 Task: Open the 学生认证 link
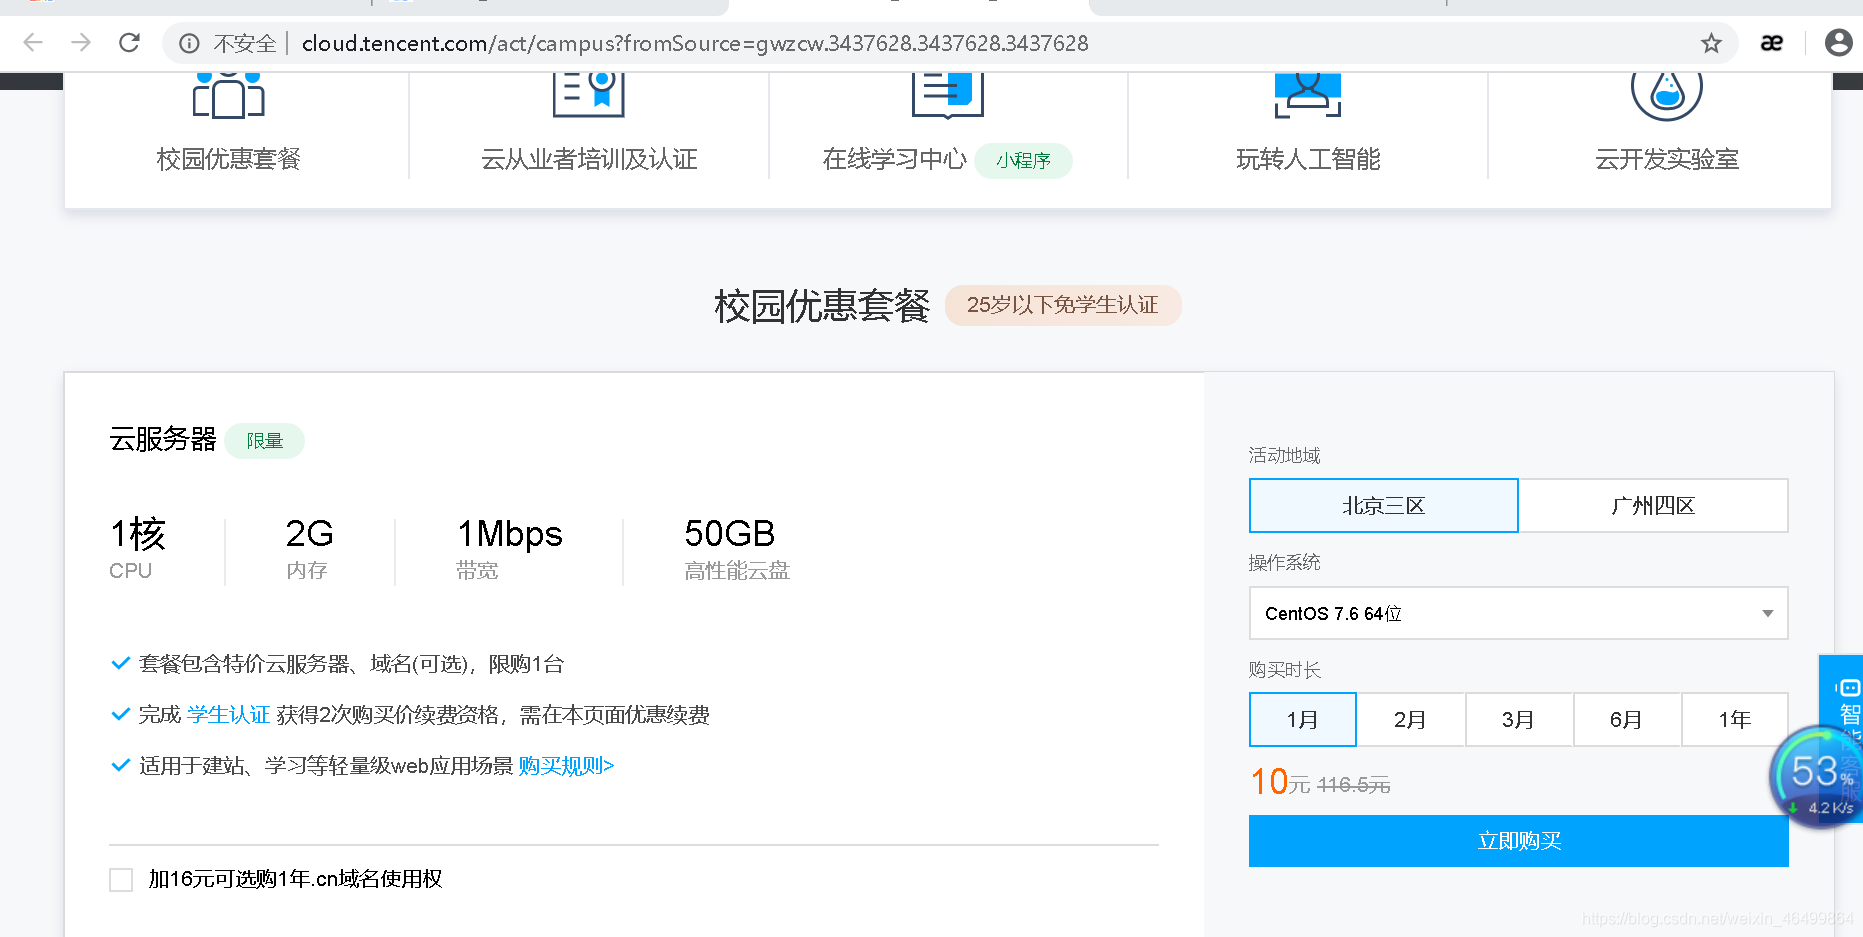tap(228, 715)
